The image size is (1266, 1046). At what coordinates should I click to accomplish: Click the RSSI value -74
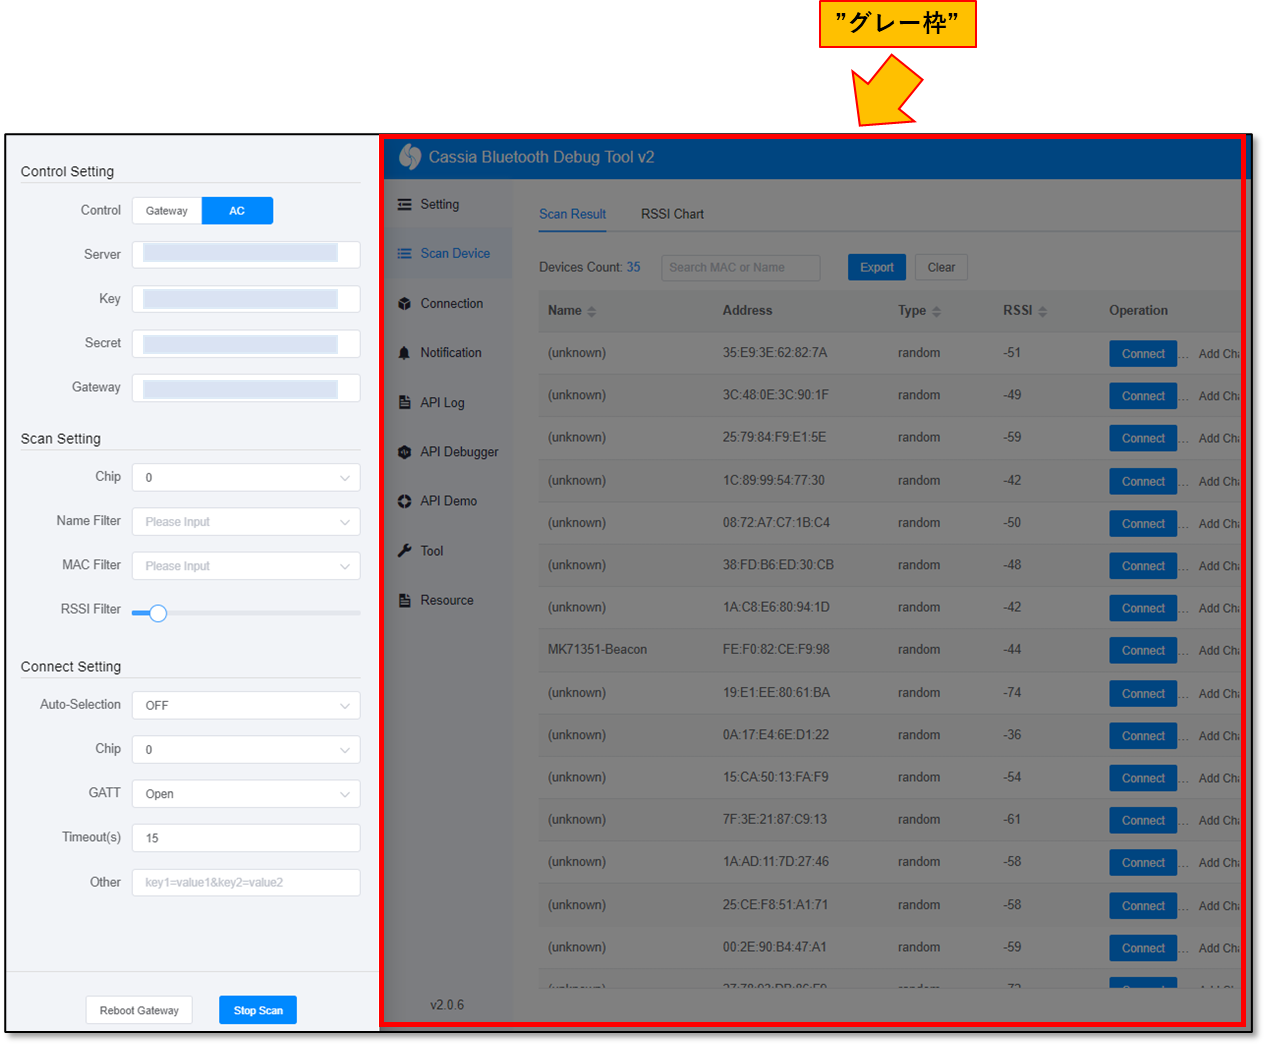[x=1012, y=693]
